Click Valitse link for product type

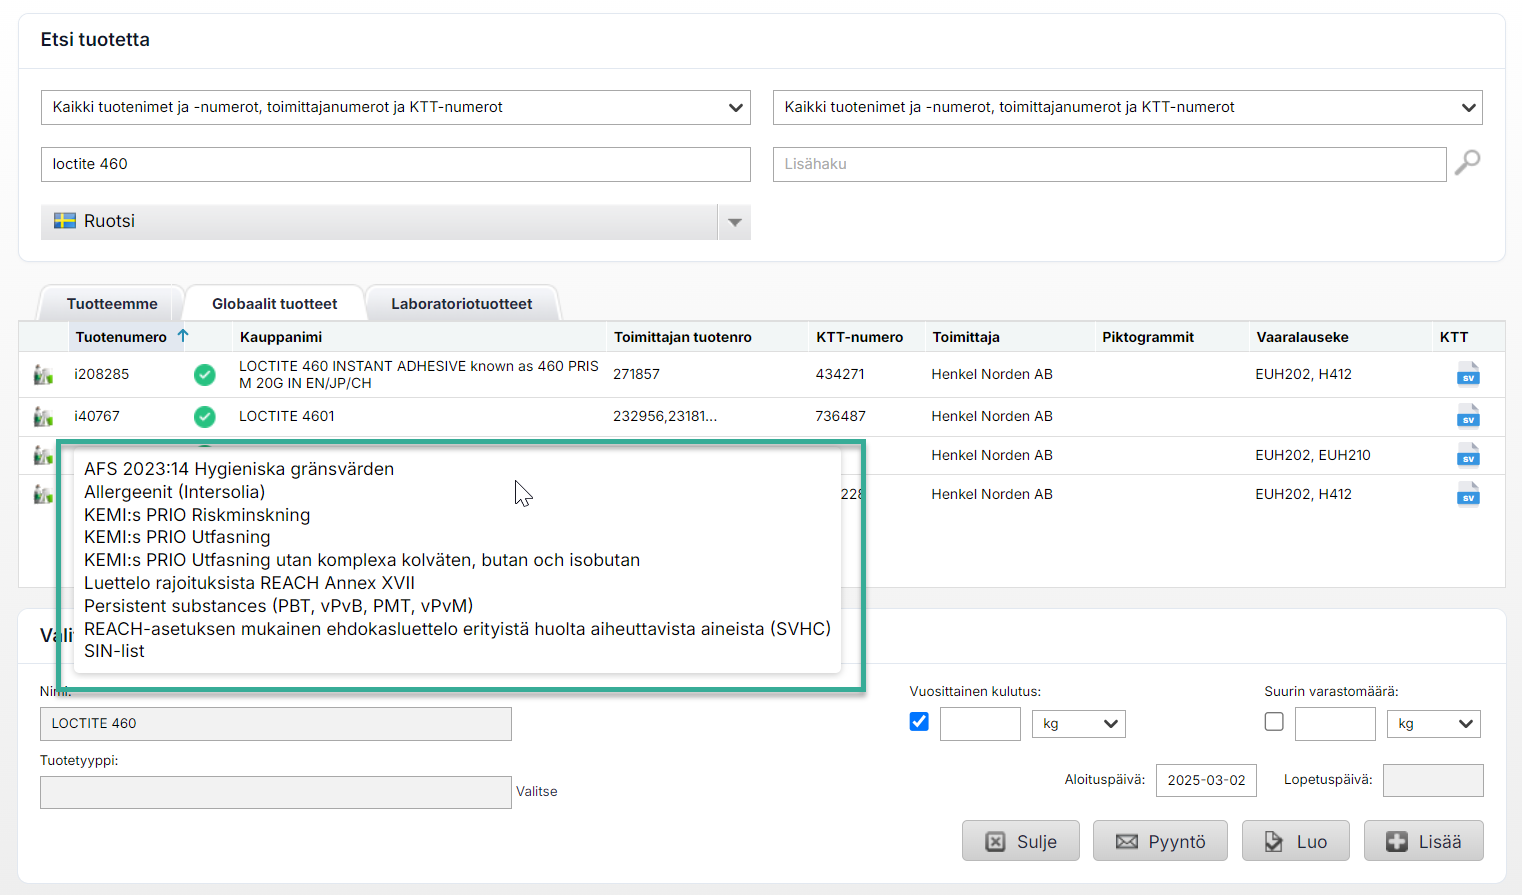tap(537, 791)
